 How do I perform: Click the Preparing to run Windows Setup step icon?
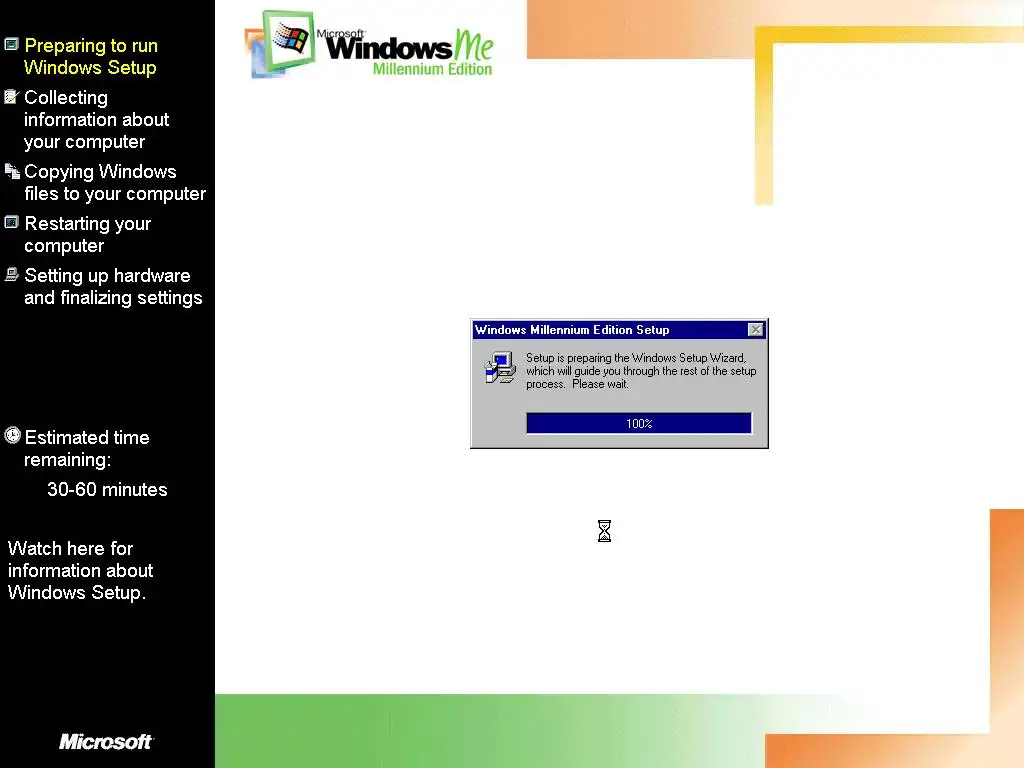click(11, 44)
